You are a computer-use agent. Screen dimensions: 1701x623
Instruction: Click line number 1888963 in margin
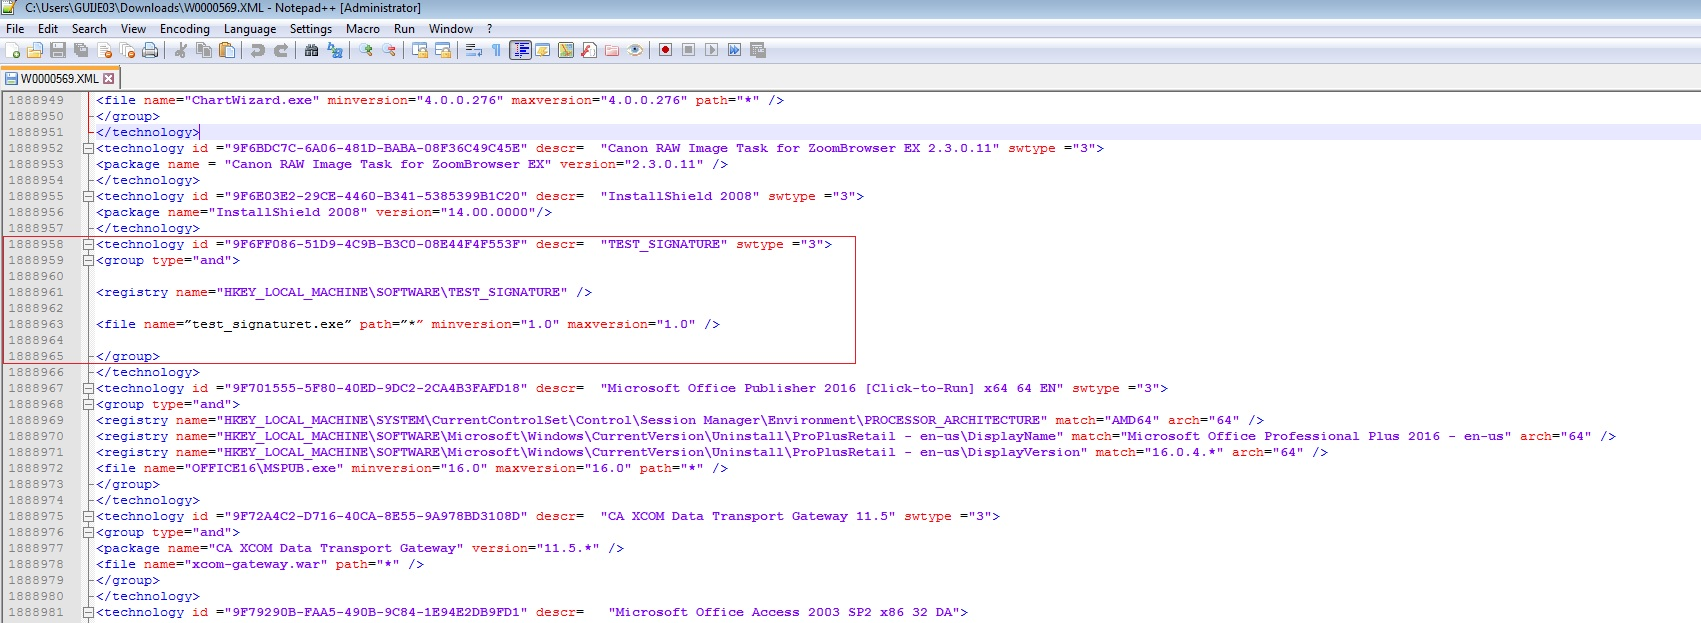(x=36, y=324)
